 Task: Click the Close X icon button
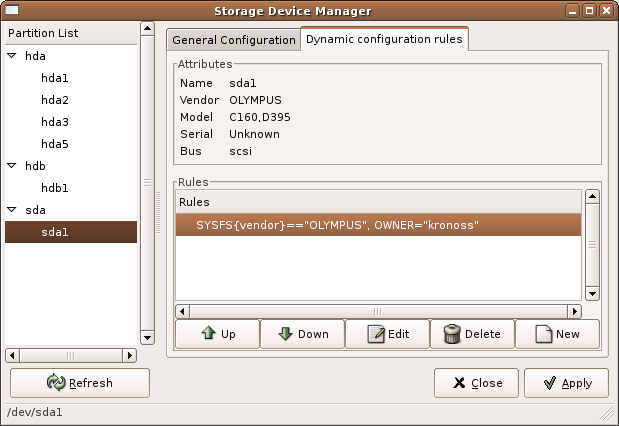(476, 383)
